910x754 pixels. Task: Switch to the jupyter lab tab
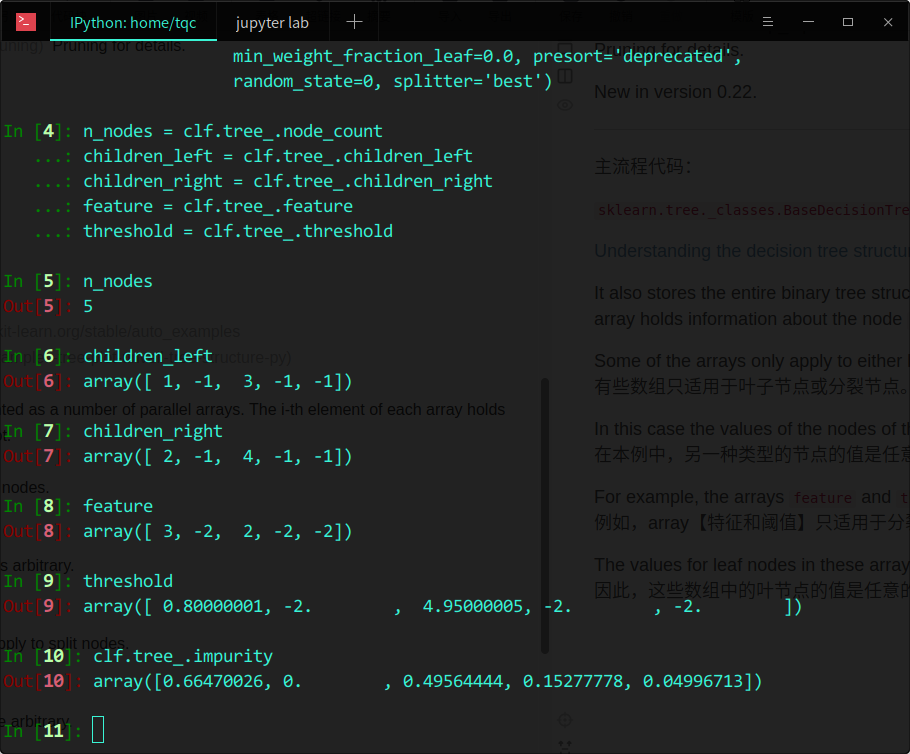click(272, 23)
